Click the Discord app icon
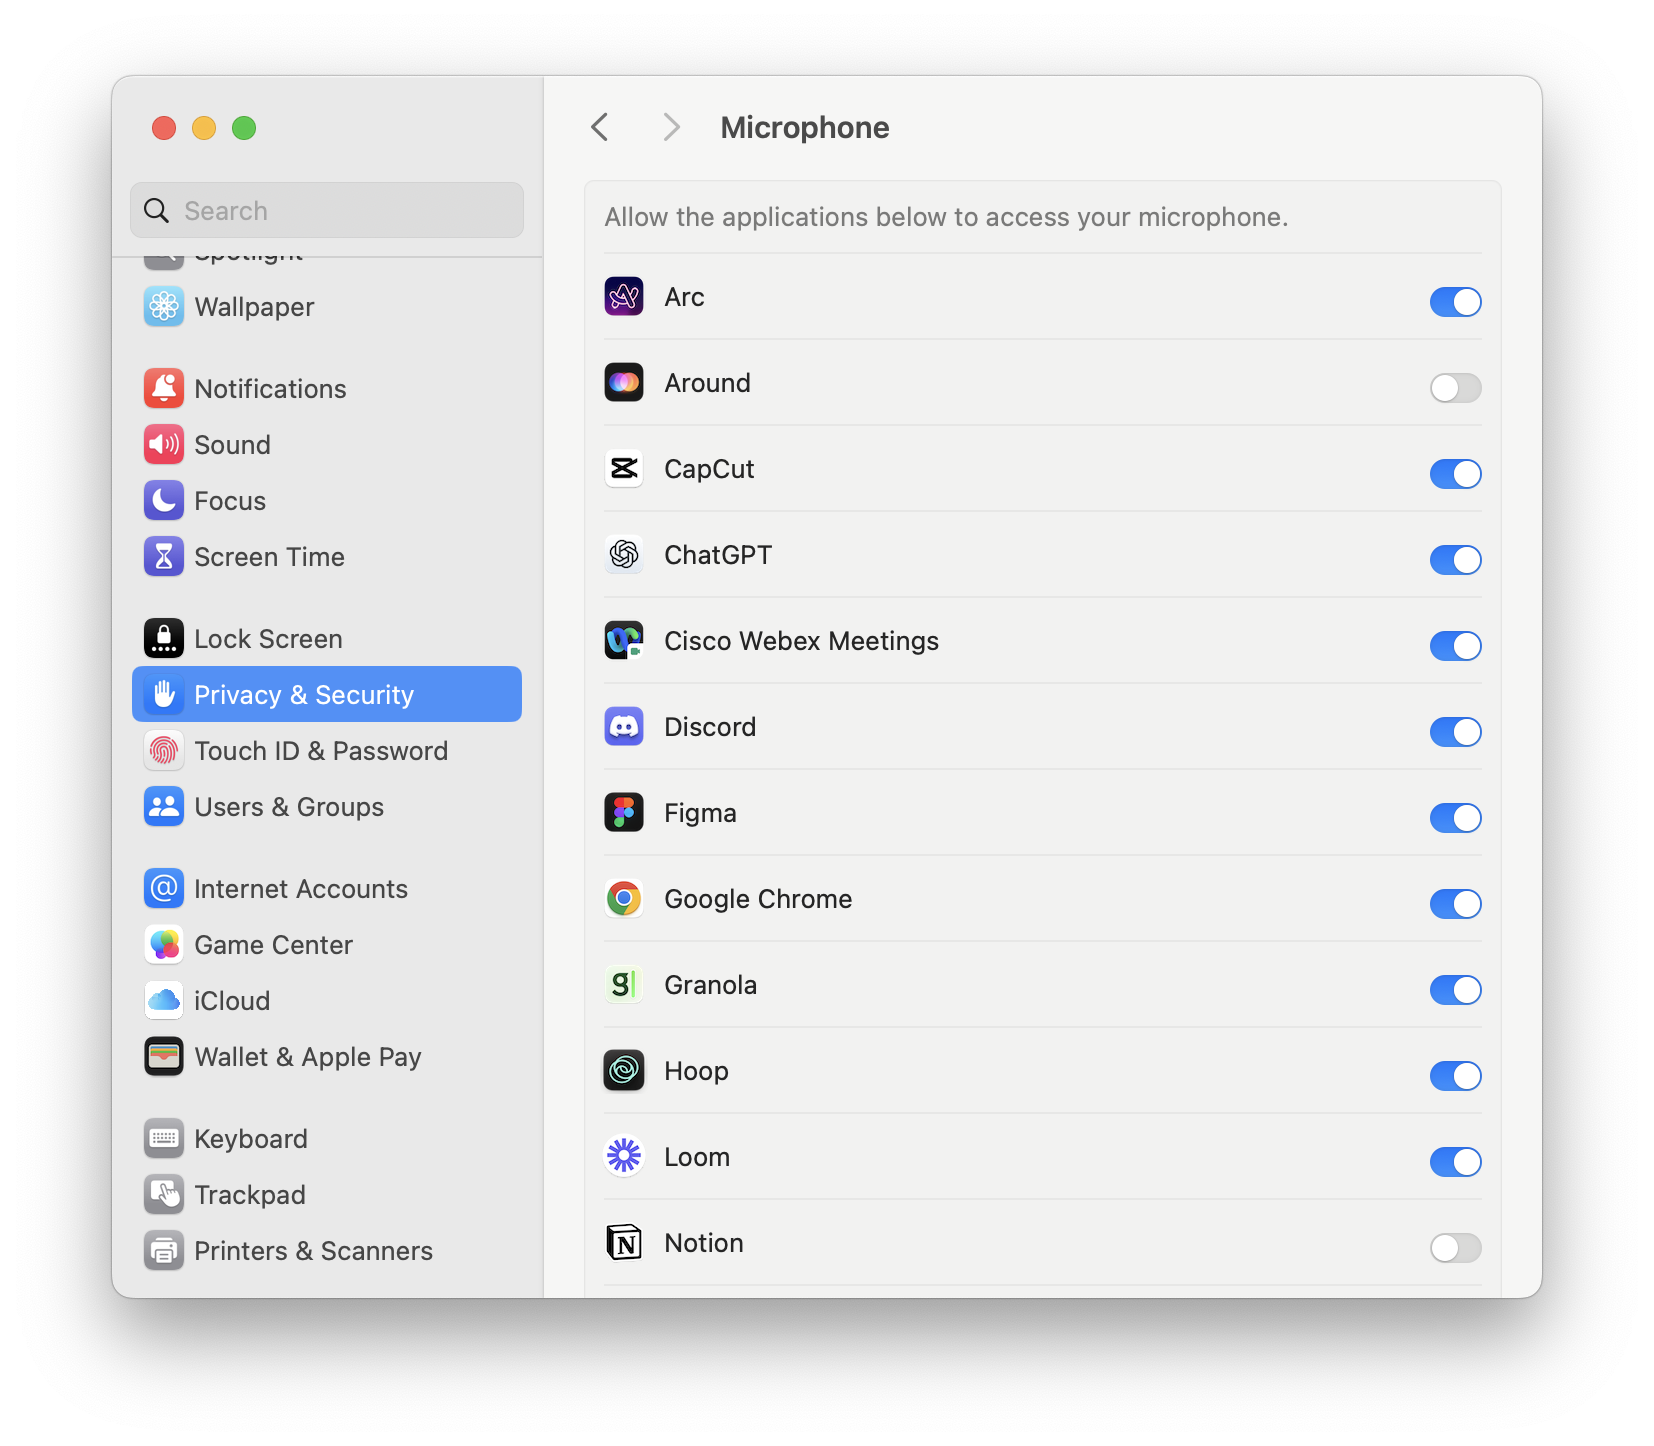Image resolution: width=1654 pixels, height=1446 pixels. click(624, 727)
